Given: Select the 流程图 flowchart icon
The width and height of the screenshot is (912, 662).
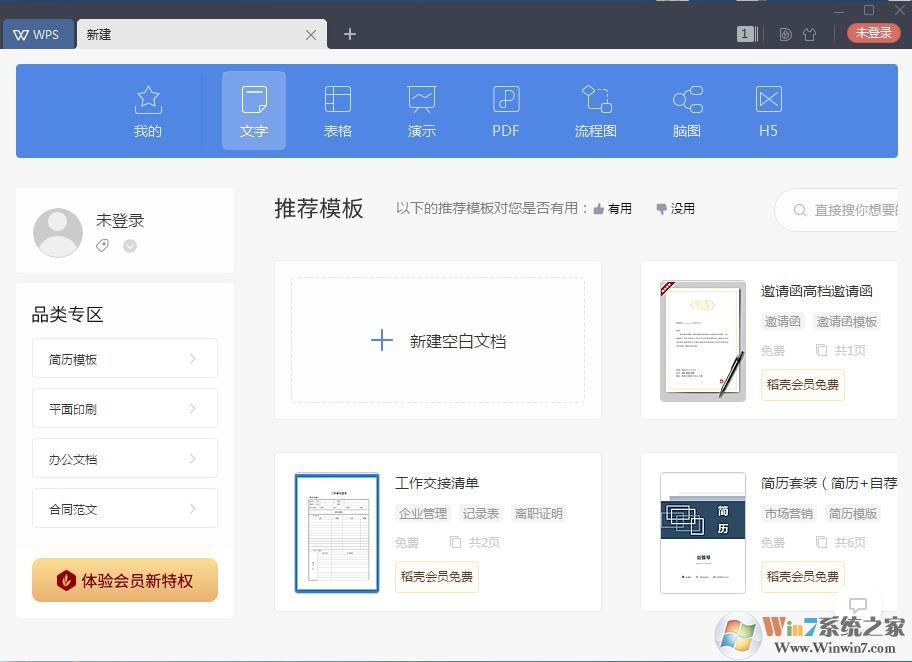Looking at the screenshot, I should pos(596,110).
